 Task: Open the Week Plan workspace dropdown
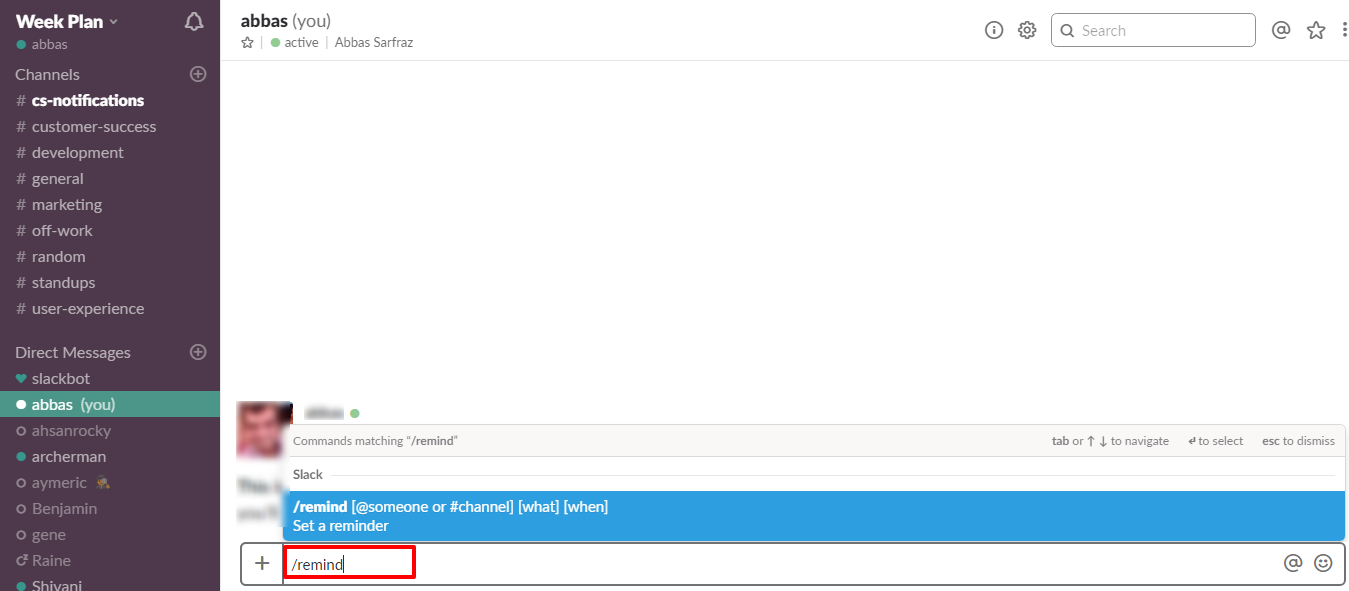coord(65,20)
